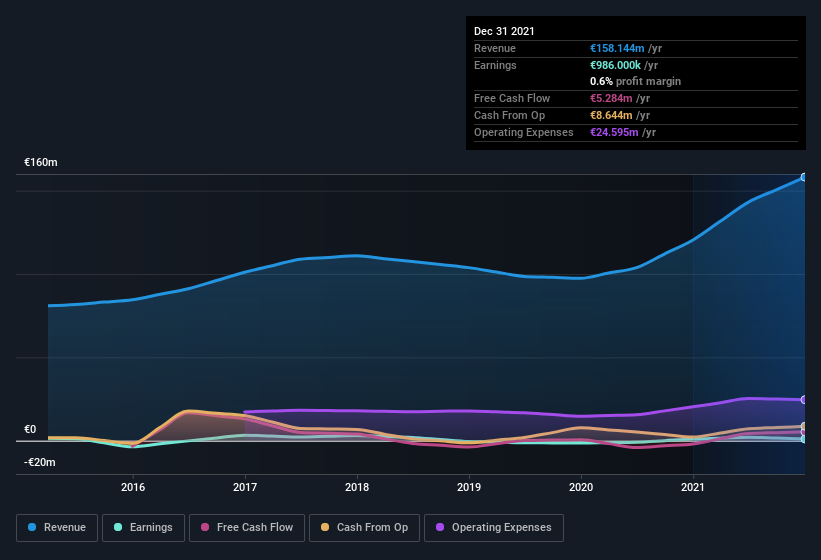Screen dimensions: 821x560
Task: Toggle the Earnings series legend button
Action: click(x=143, y=528)
